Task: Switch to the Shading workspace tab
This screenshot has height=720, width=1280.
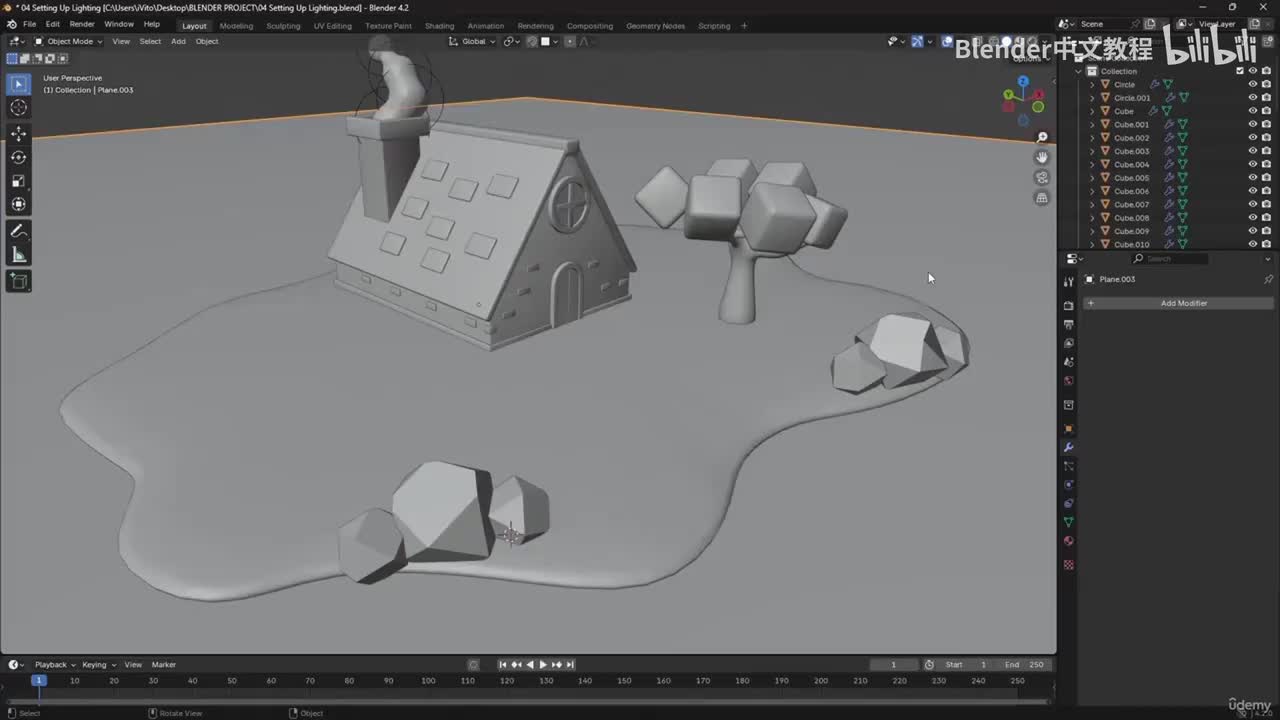Action: [439, 26]
